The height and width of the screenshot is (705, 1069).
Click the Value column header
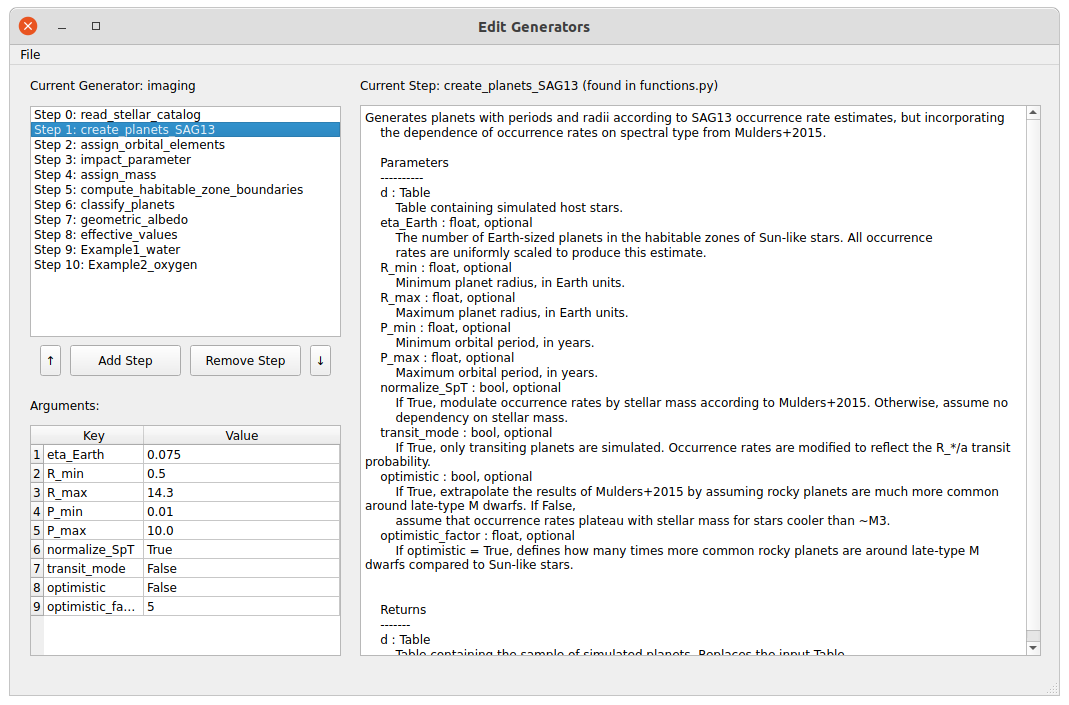(241, 436)
